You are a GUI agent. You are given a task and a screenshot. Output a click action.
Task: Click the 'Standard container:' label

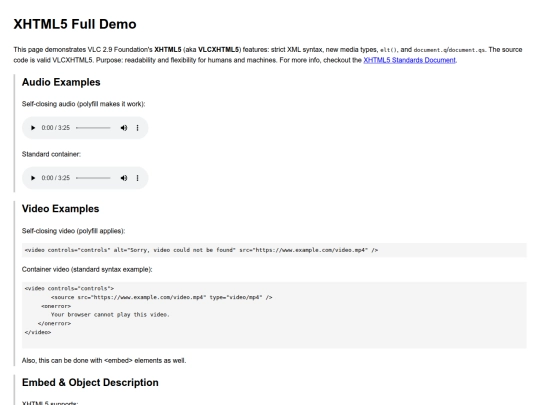coord(51,154)
